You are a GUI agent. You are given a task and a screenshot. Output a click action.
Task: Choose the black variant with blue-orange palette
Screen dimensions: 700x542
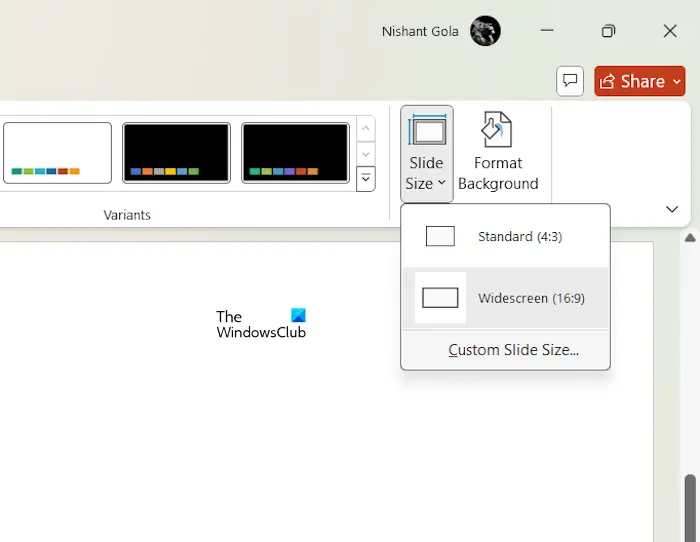coord(176,153)
